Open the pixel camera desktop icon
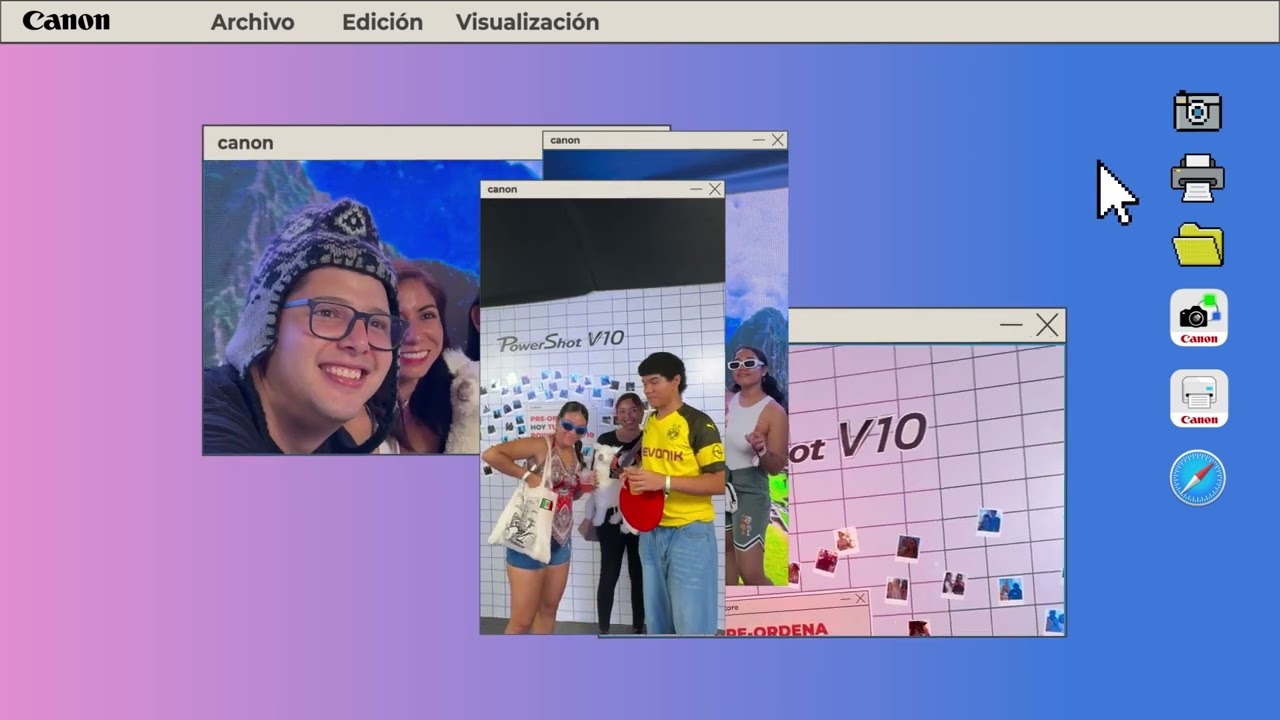The width and height of the screenshot is (1280, 720). (x=1197, y=110)
